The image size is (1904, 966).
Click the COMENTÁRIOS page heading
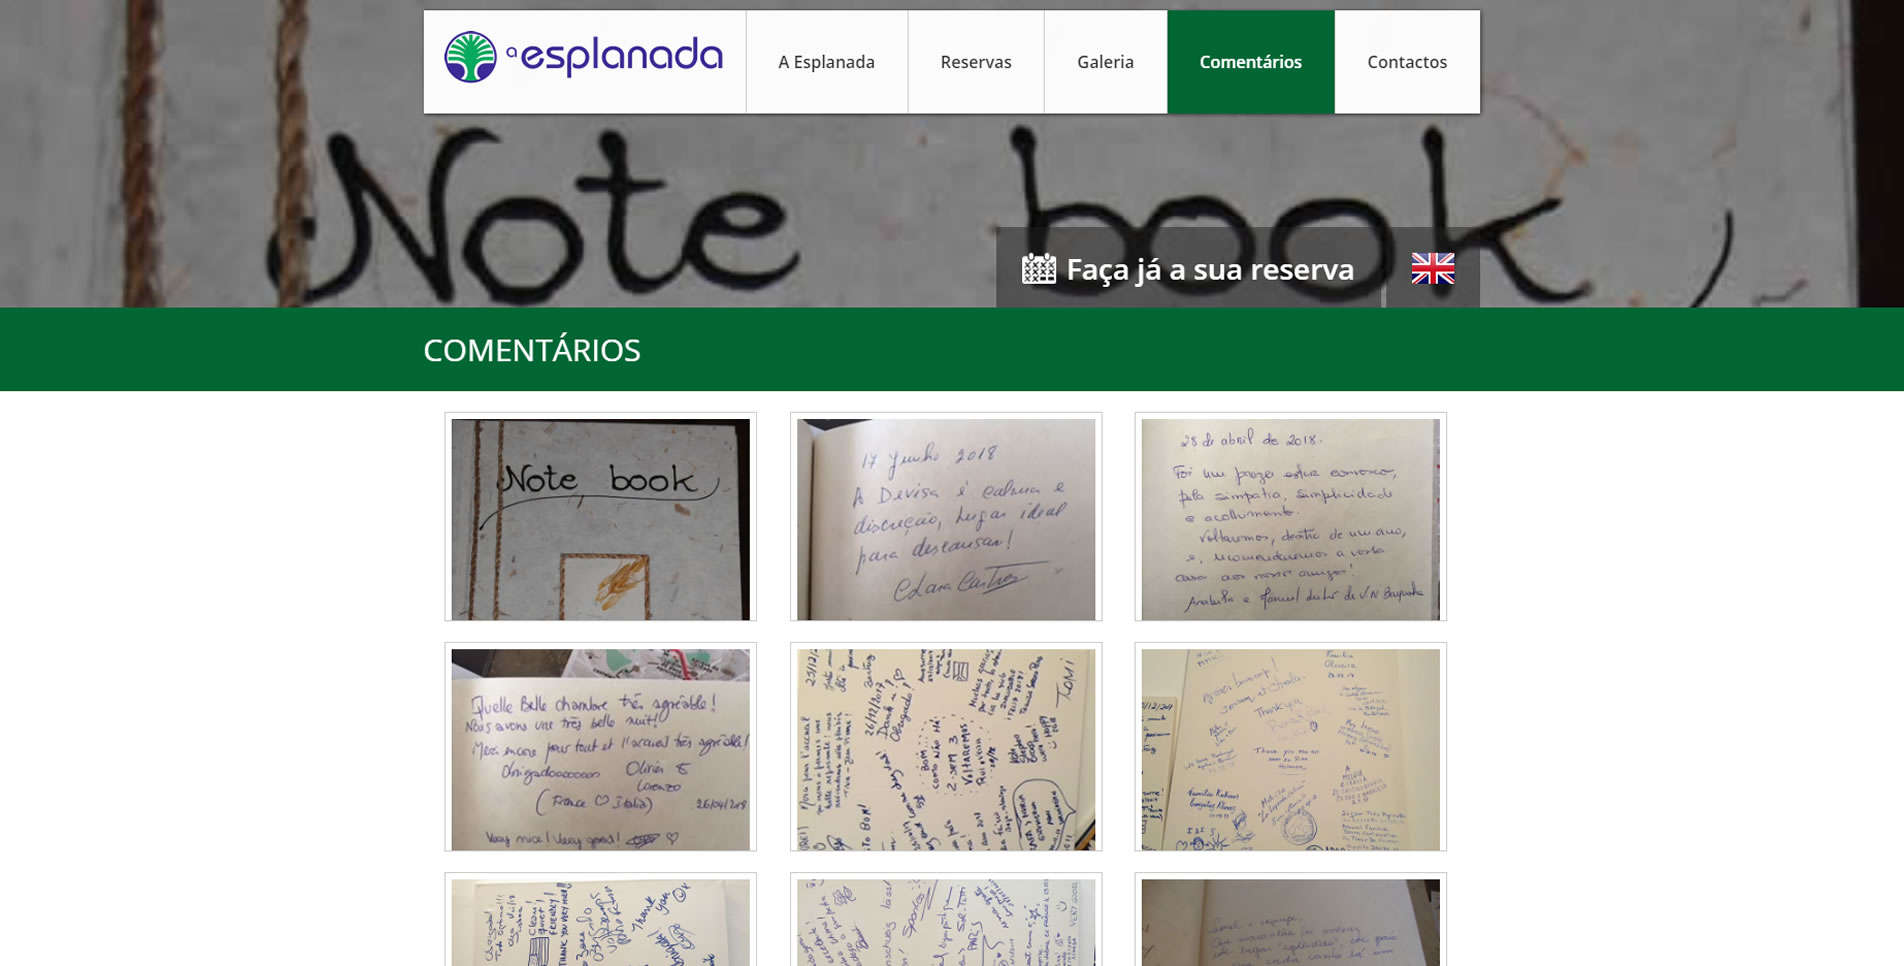(532, 350)
